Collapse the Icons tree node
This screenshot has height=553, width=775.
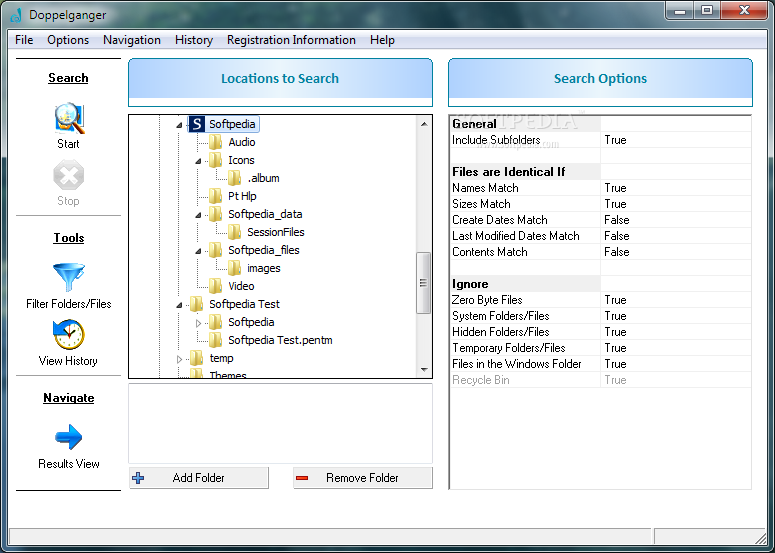coord(198,161)
